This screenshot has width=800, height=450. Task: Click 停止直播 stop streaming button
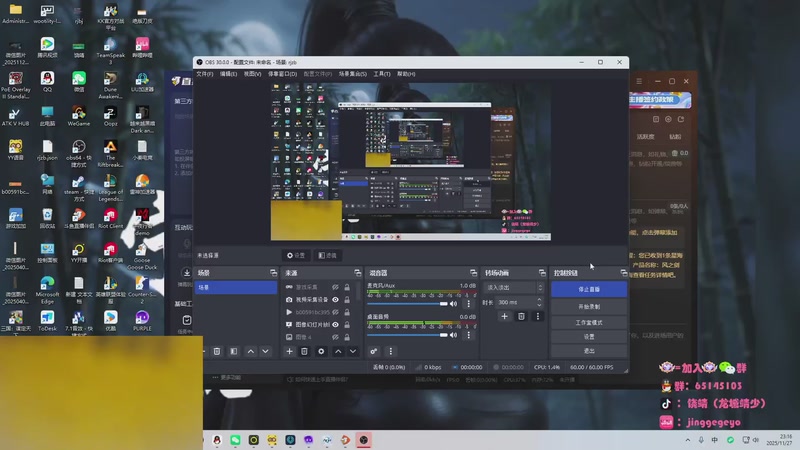click(589, 289)
